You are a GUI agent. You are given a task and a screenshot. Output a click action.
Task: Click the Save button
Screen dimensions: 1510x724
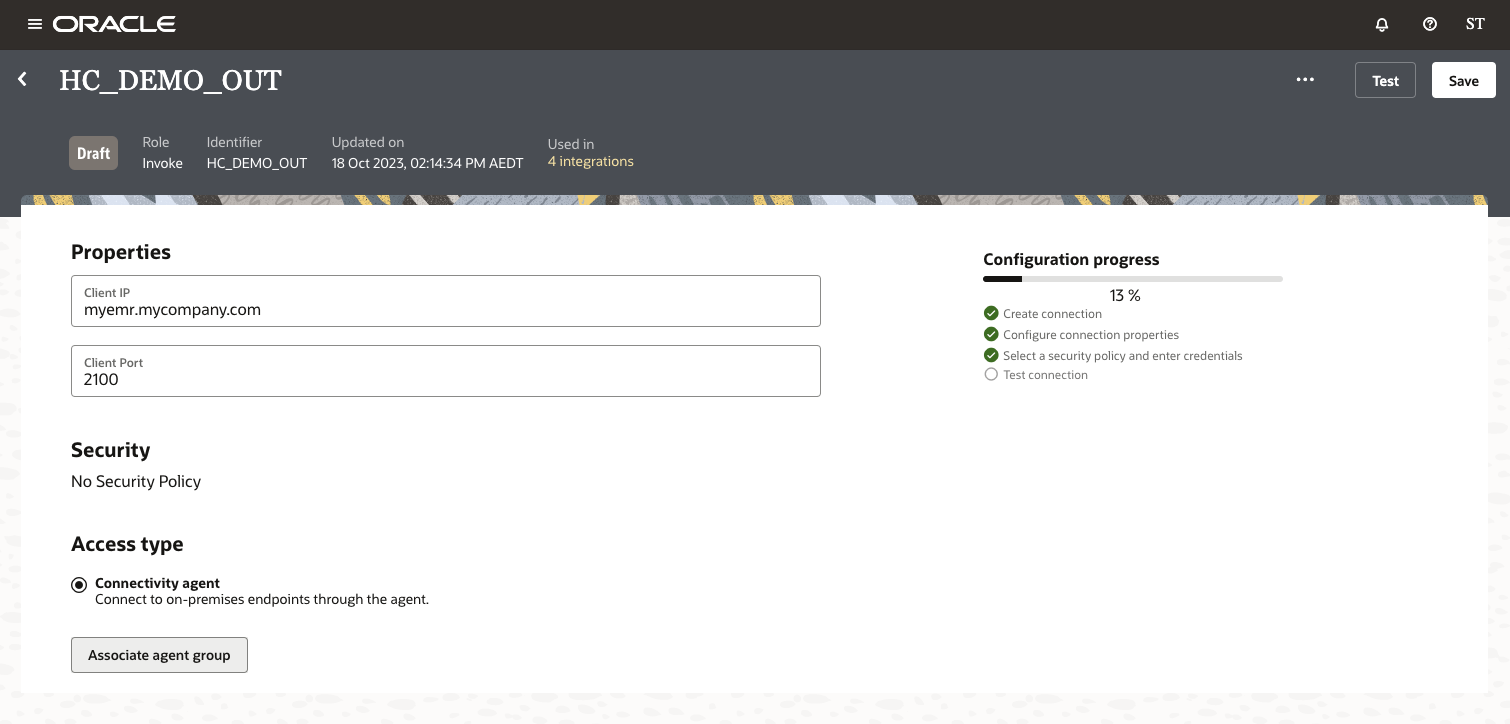[1463, 80]
